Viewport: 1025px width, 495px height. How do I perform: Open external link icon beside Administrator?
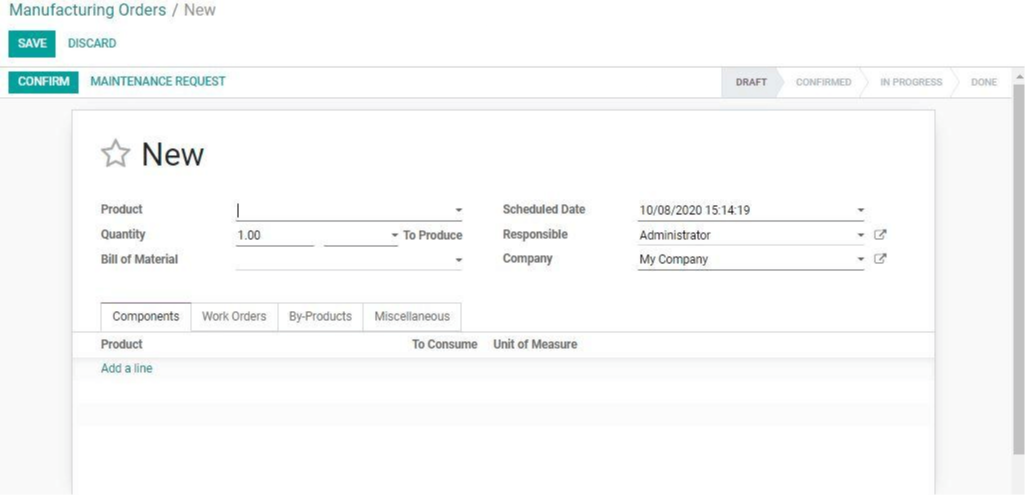(880, 235)
